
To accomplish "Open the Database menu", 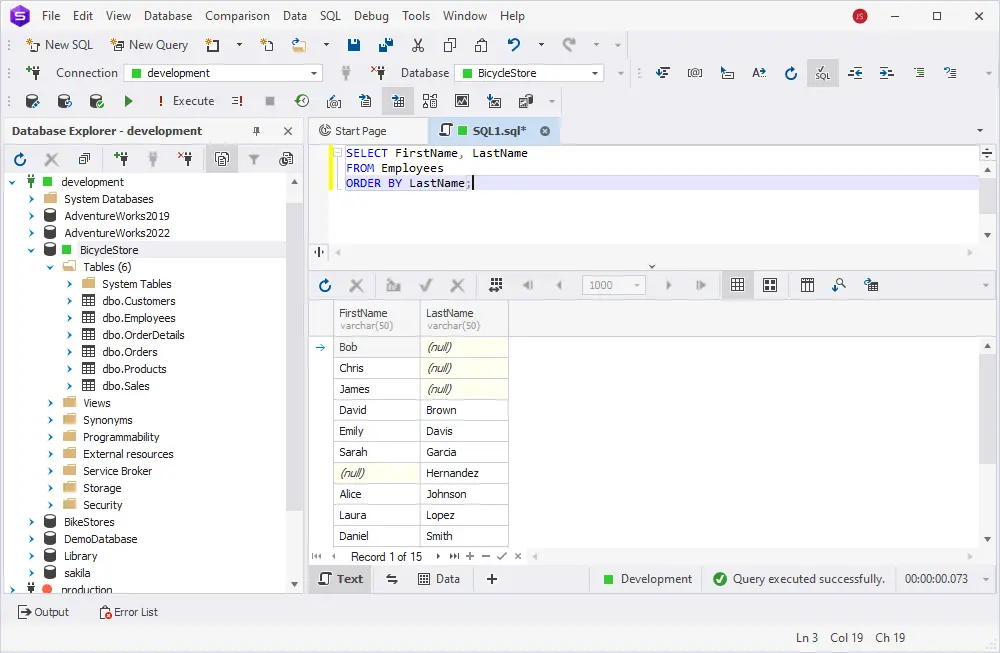I will pyautogui.click(x=168, y=16).
